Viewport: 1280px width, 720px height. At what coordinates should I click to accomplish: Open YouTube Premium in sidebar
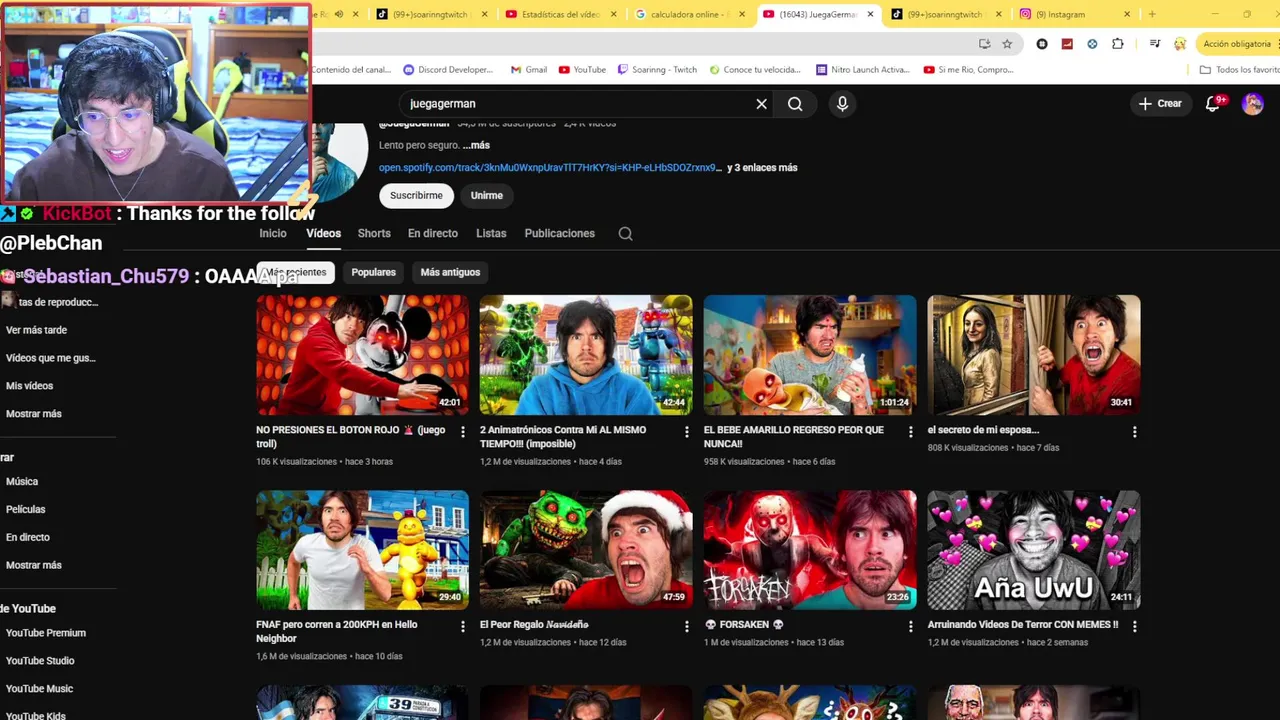pos(46,633)
